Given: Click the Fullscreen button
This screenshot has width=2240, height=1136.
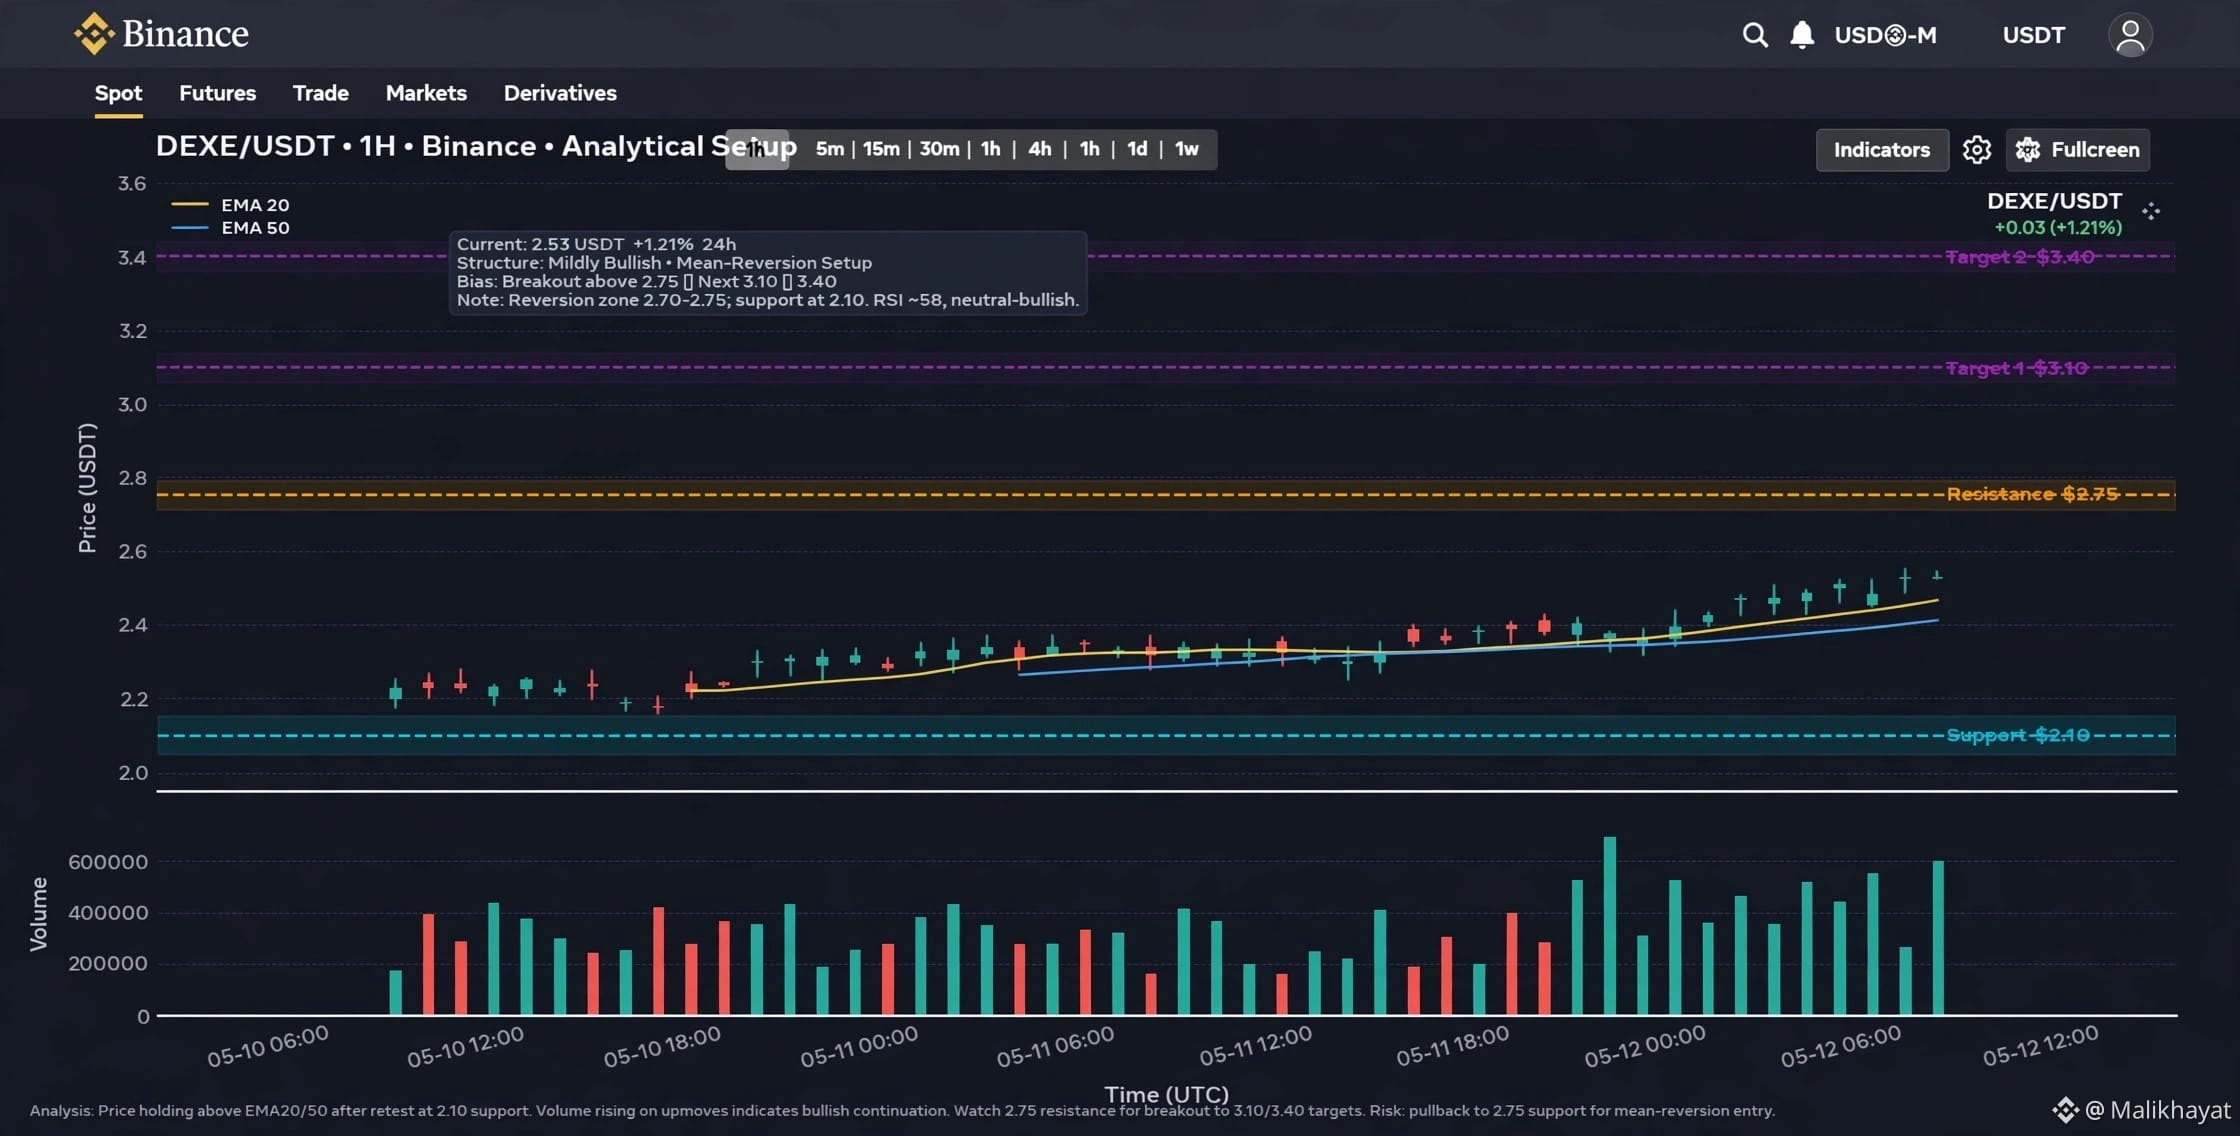Looking at the screenshot, I should point(2077,150).
